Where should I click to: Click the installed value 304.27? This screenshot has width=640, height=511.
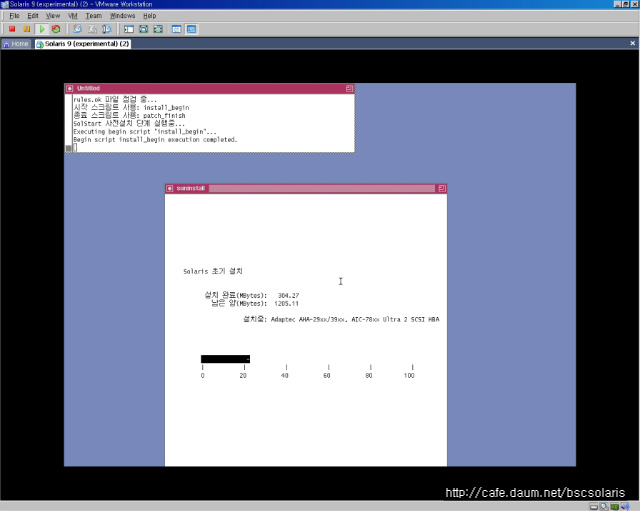(288, 295)
